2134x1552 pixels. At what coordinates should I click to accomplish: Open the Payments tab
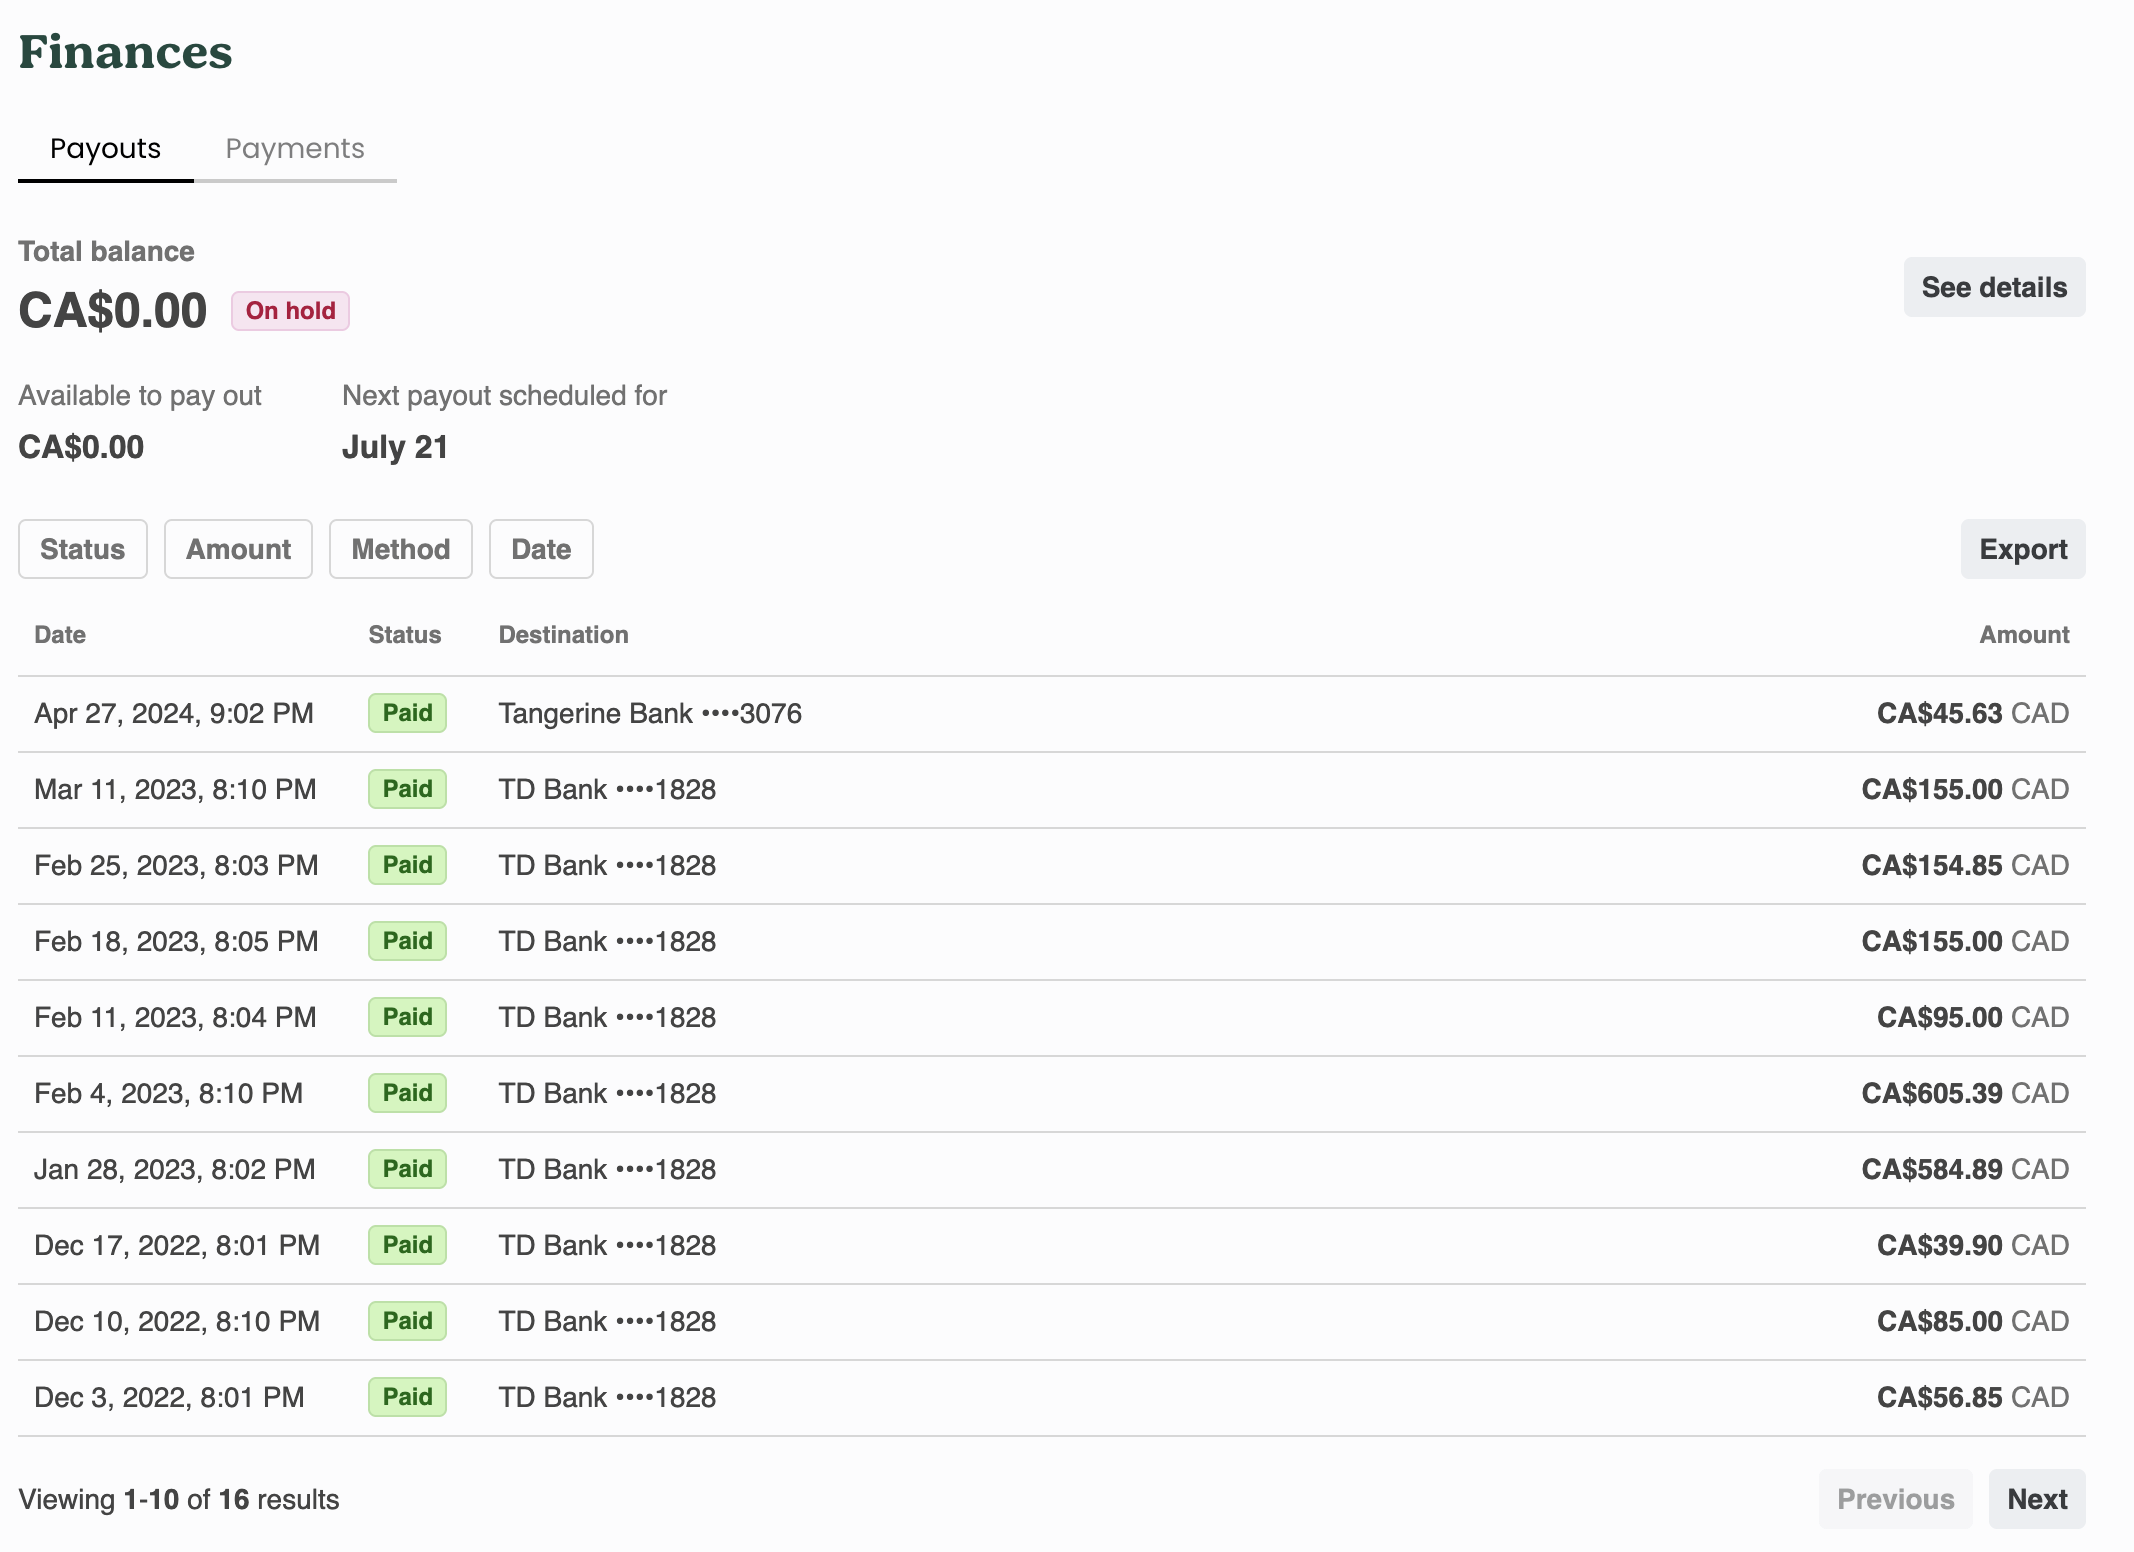pyautogui.click(x=295, y=149)
